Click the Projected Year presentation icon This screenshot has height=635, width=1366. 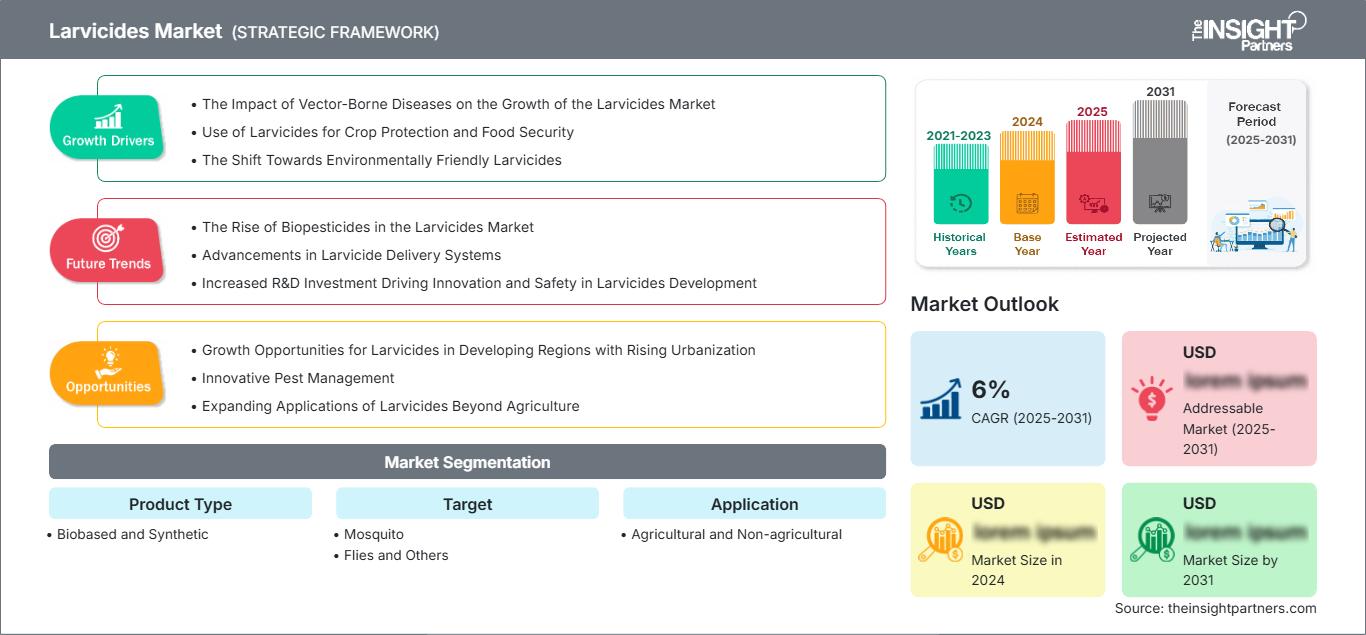(x=1160, y=203)
